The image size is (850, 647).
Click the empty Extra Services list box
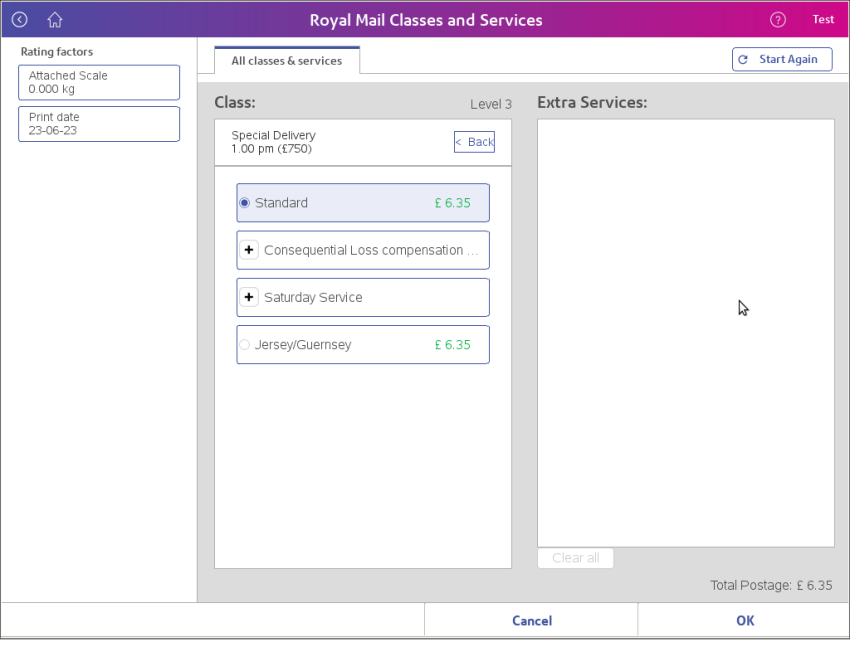point(686,333)
